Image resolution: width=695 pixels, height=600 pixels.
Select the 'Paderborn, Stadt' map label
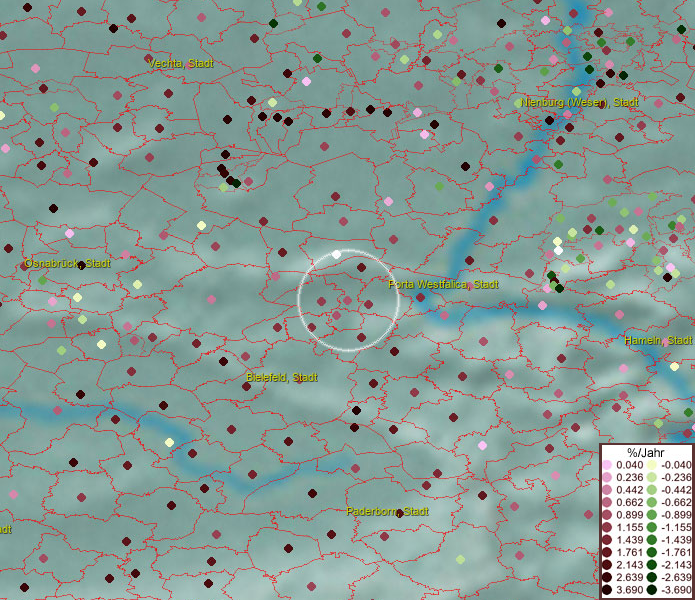tap(387, 511)
